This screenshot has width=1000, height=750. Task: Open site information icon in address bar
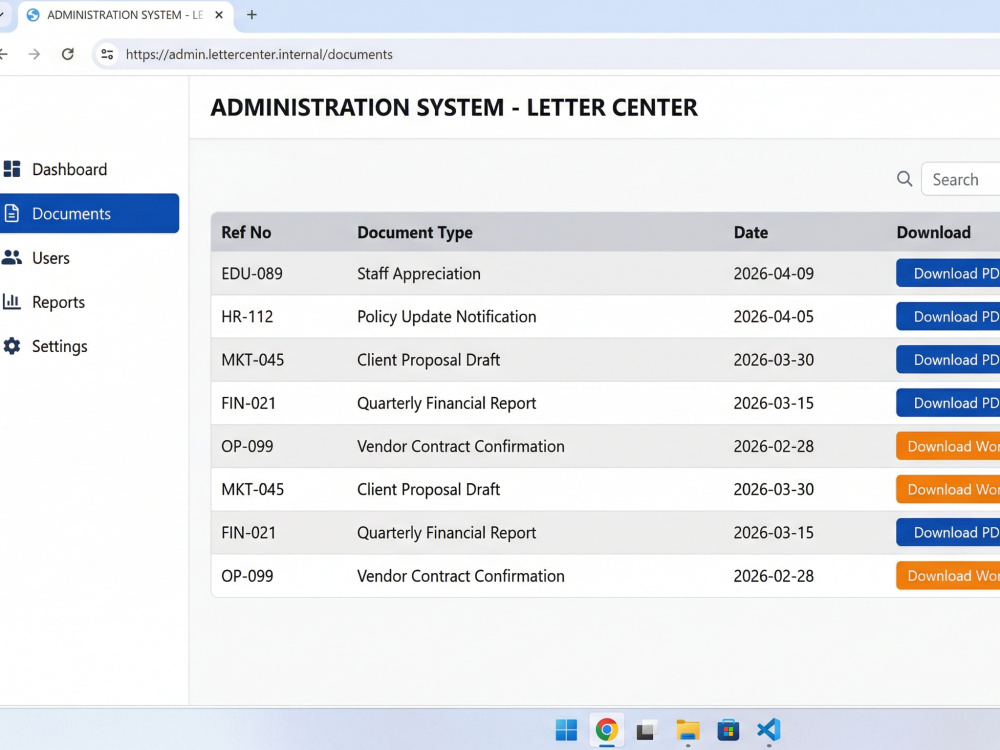(x=107, y=54)
